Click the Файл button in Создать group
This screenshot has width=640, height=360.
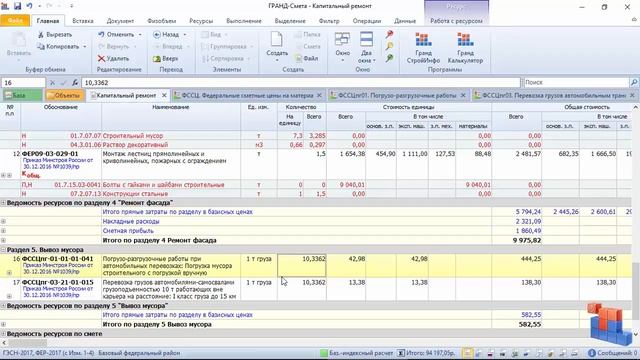click(307, 59)
